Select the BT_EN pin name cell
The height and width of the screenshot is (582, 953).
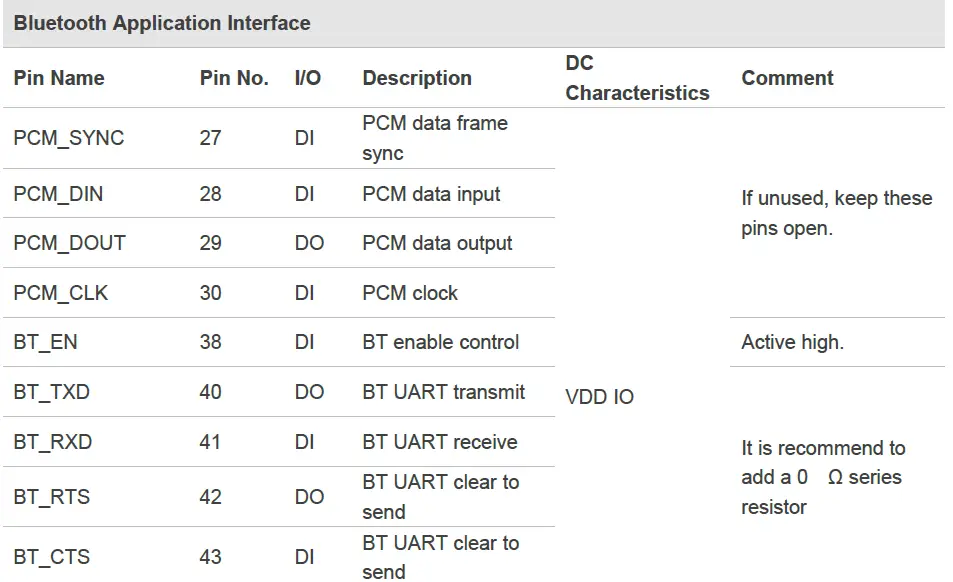coord(45,342)
